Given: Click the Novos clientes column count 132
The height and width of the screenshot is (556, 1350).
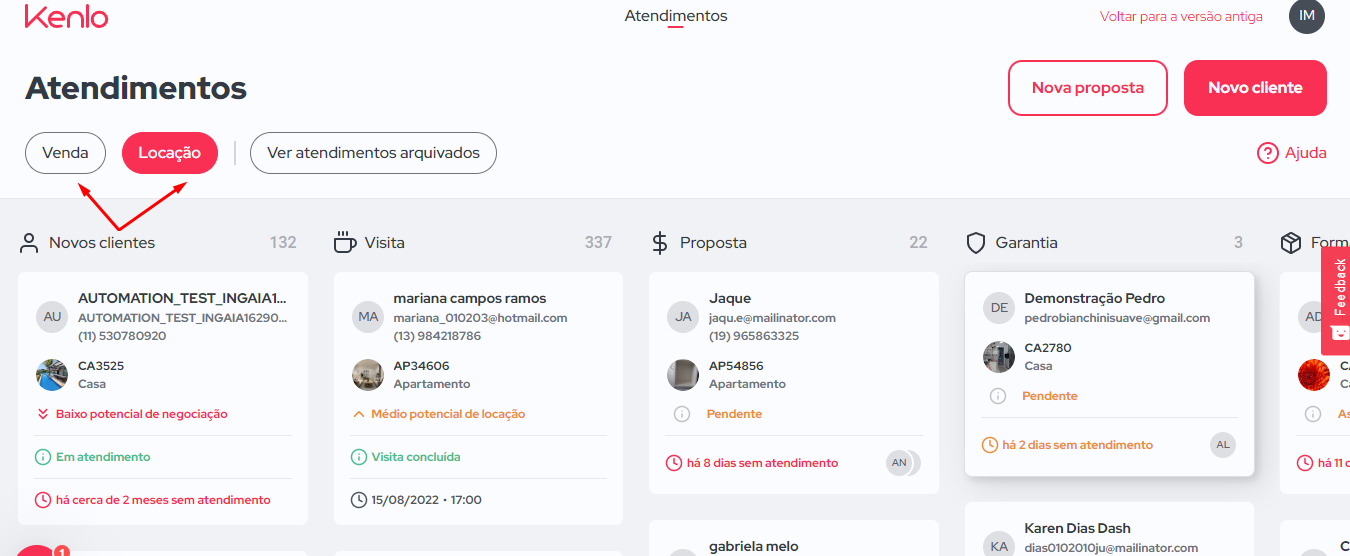Looking at the screenshot, I should 283,242.
